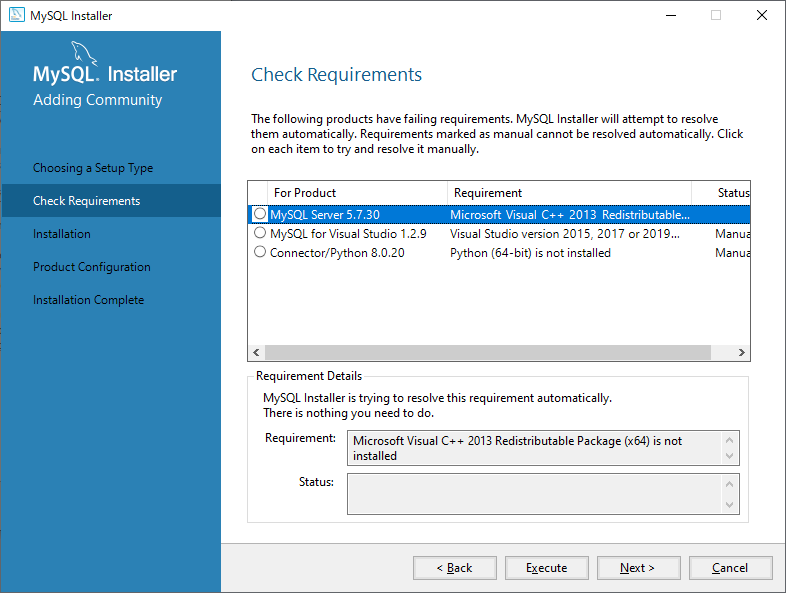Click the right scroll arrow in the product list
Screen dimensions: 786x593
tap(741, 352)
